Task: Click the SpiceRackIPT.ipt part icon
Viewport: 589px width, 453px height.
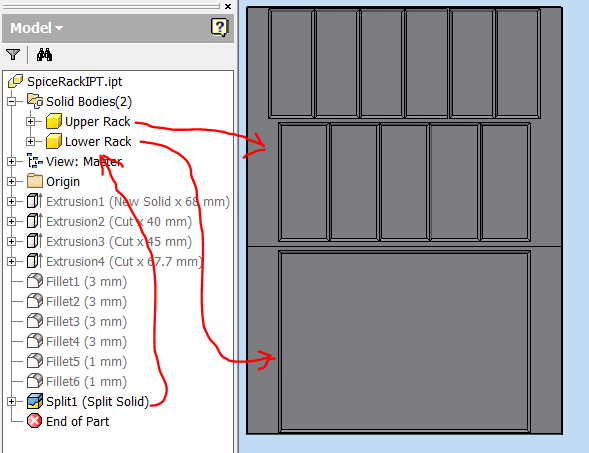Action: pos(15,82)
